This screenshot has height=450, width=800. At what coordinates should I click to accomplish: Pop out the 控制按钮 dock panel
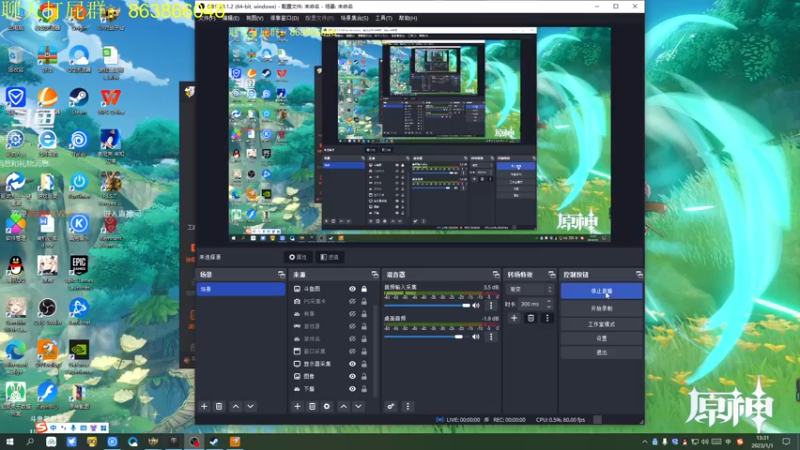(x=639, y=274)
